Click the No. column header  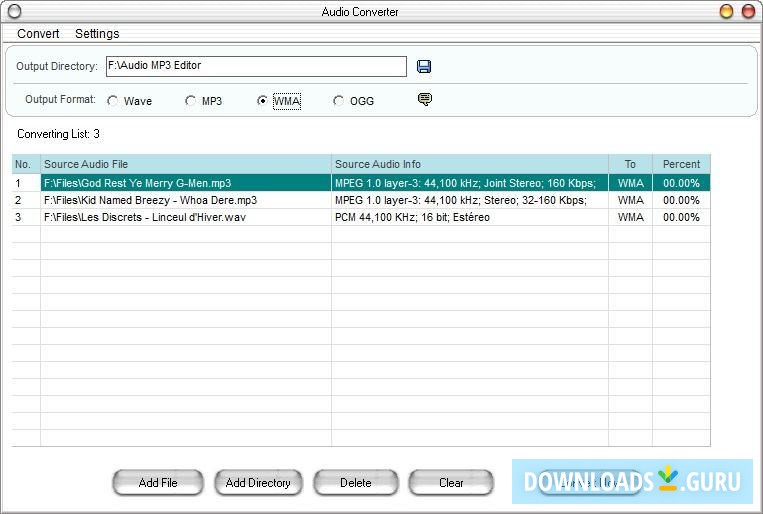pos(26,164)
